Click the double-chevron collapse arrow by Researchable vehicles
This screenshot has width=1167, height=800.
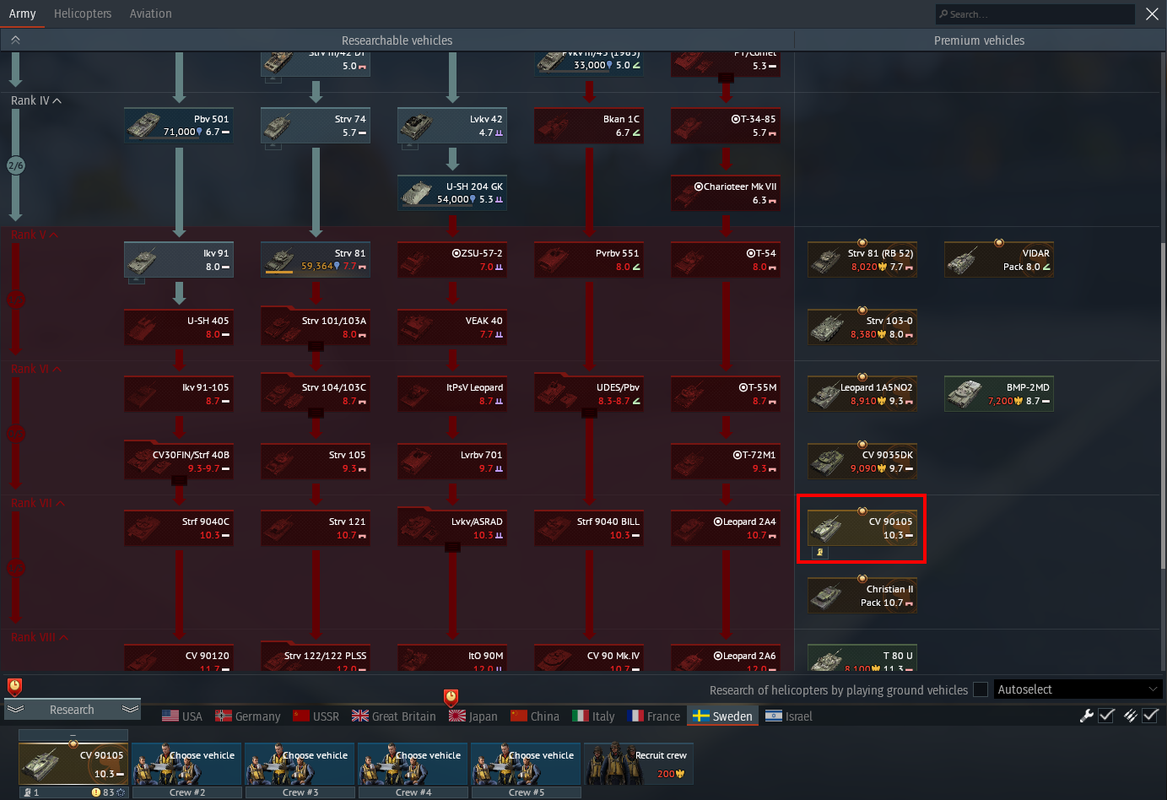coord(15,40)
